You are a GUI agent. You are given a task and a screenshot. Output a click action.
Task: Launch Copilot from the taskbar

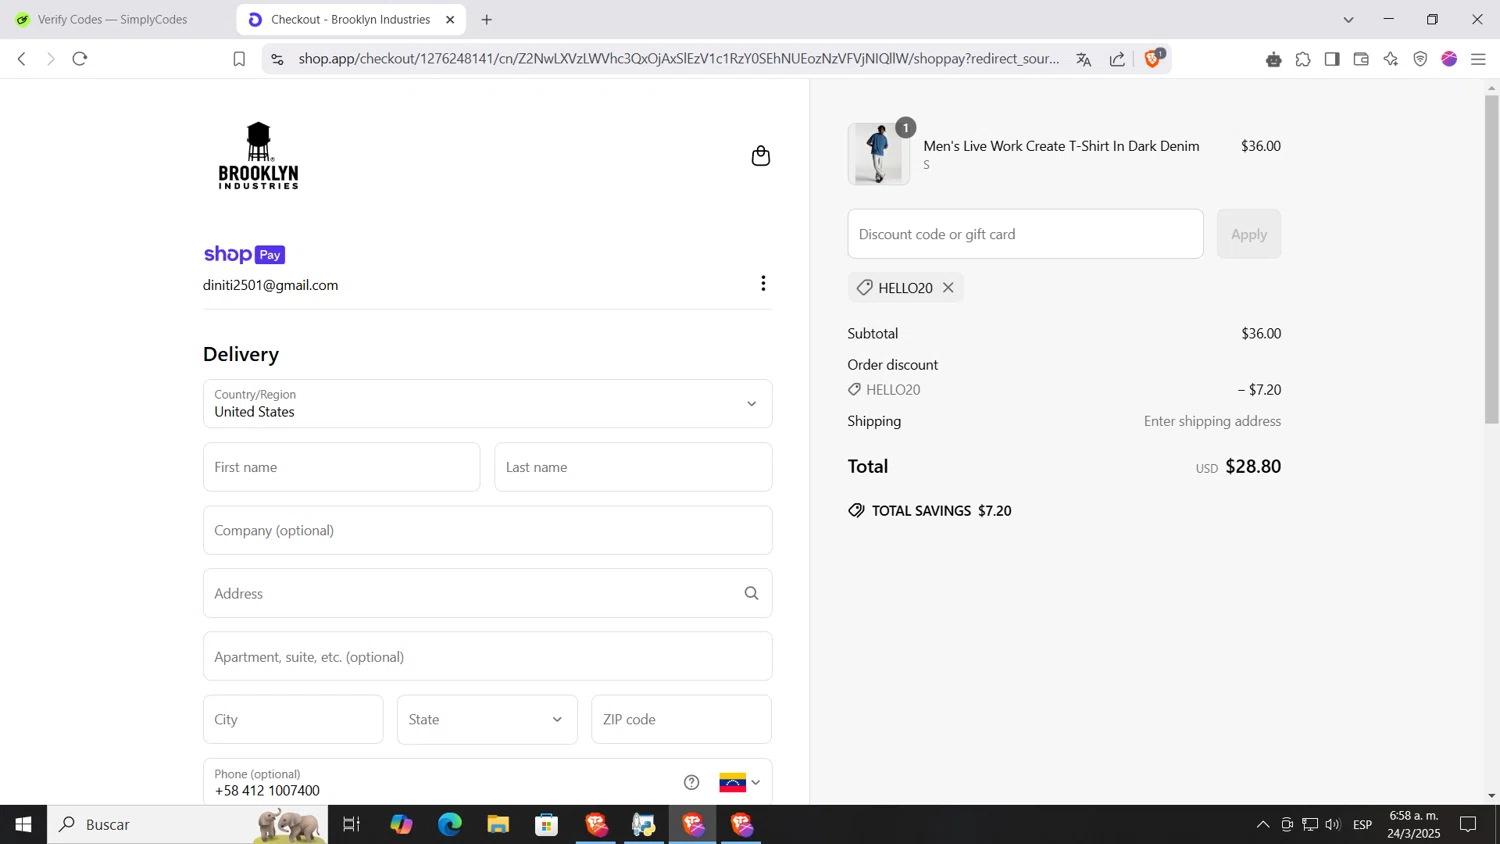point(401,824)
